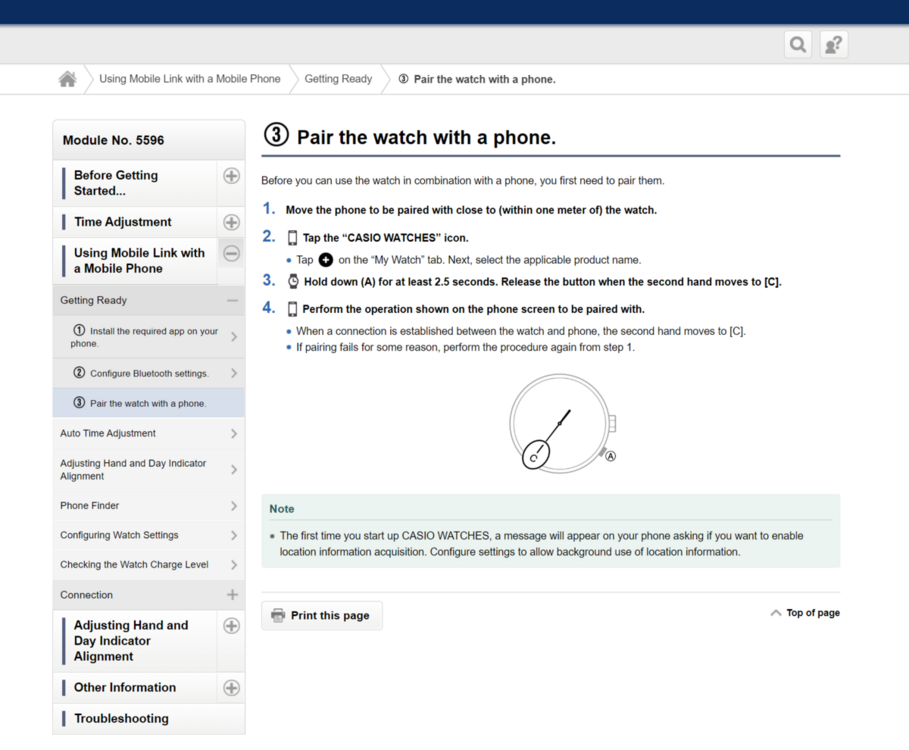Open Phone Finder topic
This screenshot has height=750, width=909.
pyautogui.click(x=148, y=506)
